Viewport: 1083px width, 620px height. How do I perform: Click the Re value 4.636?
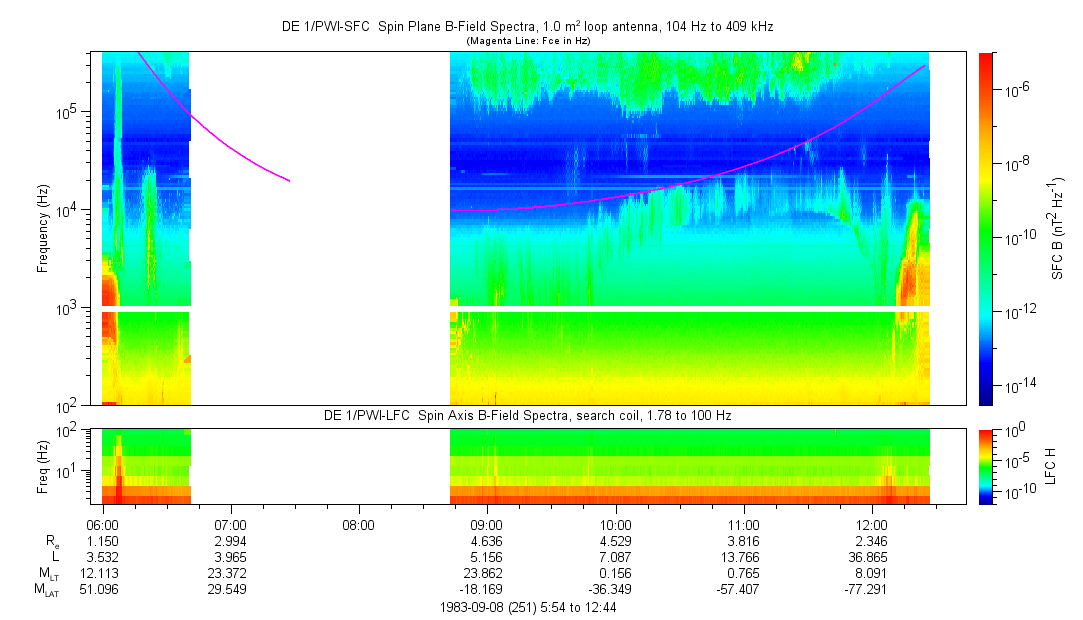[x=486, y=542]
